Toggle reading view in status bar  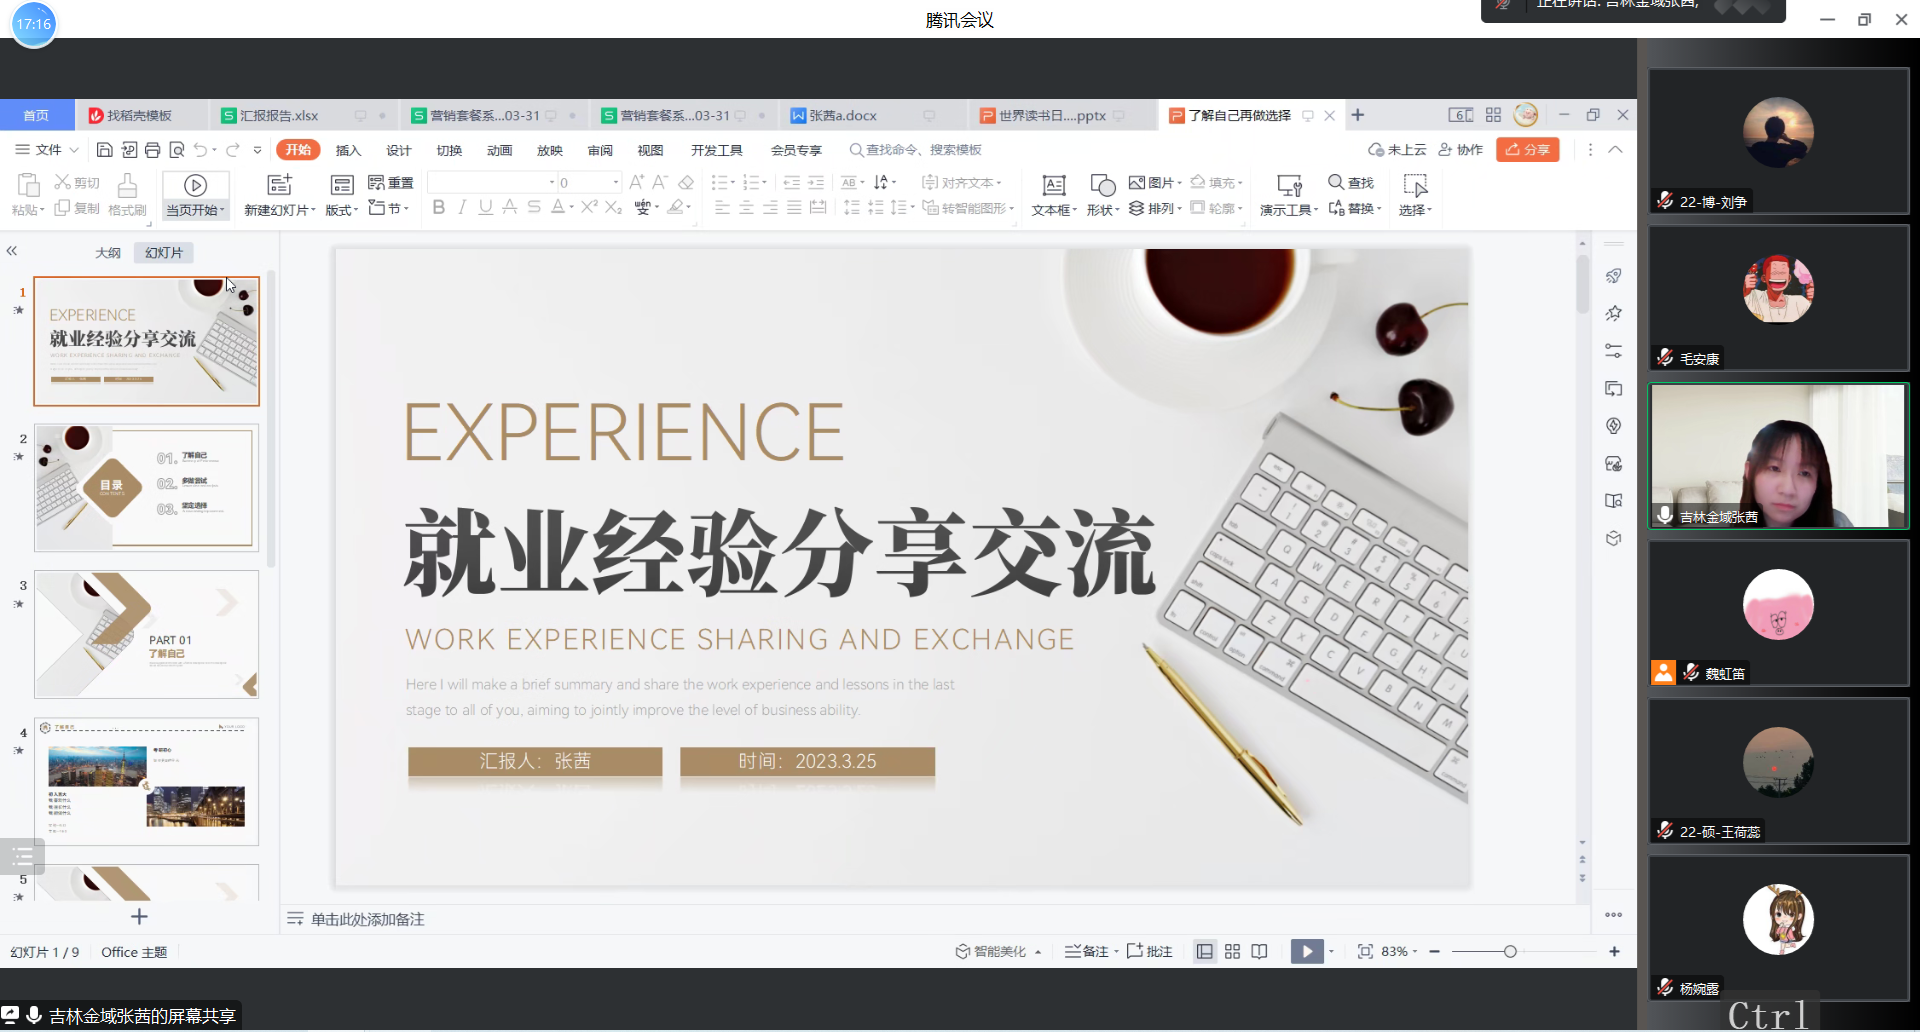click(1259, 952)
